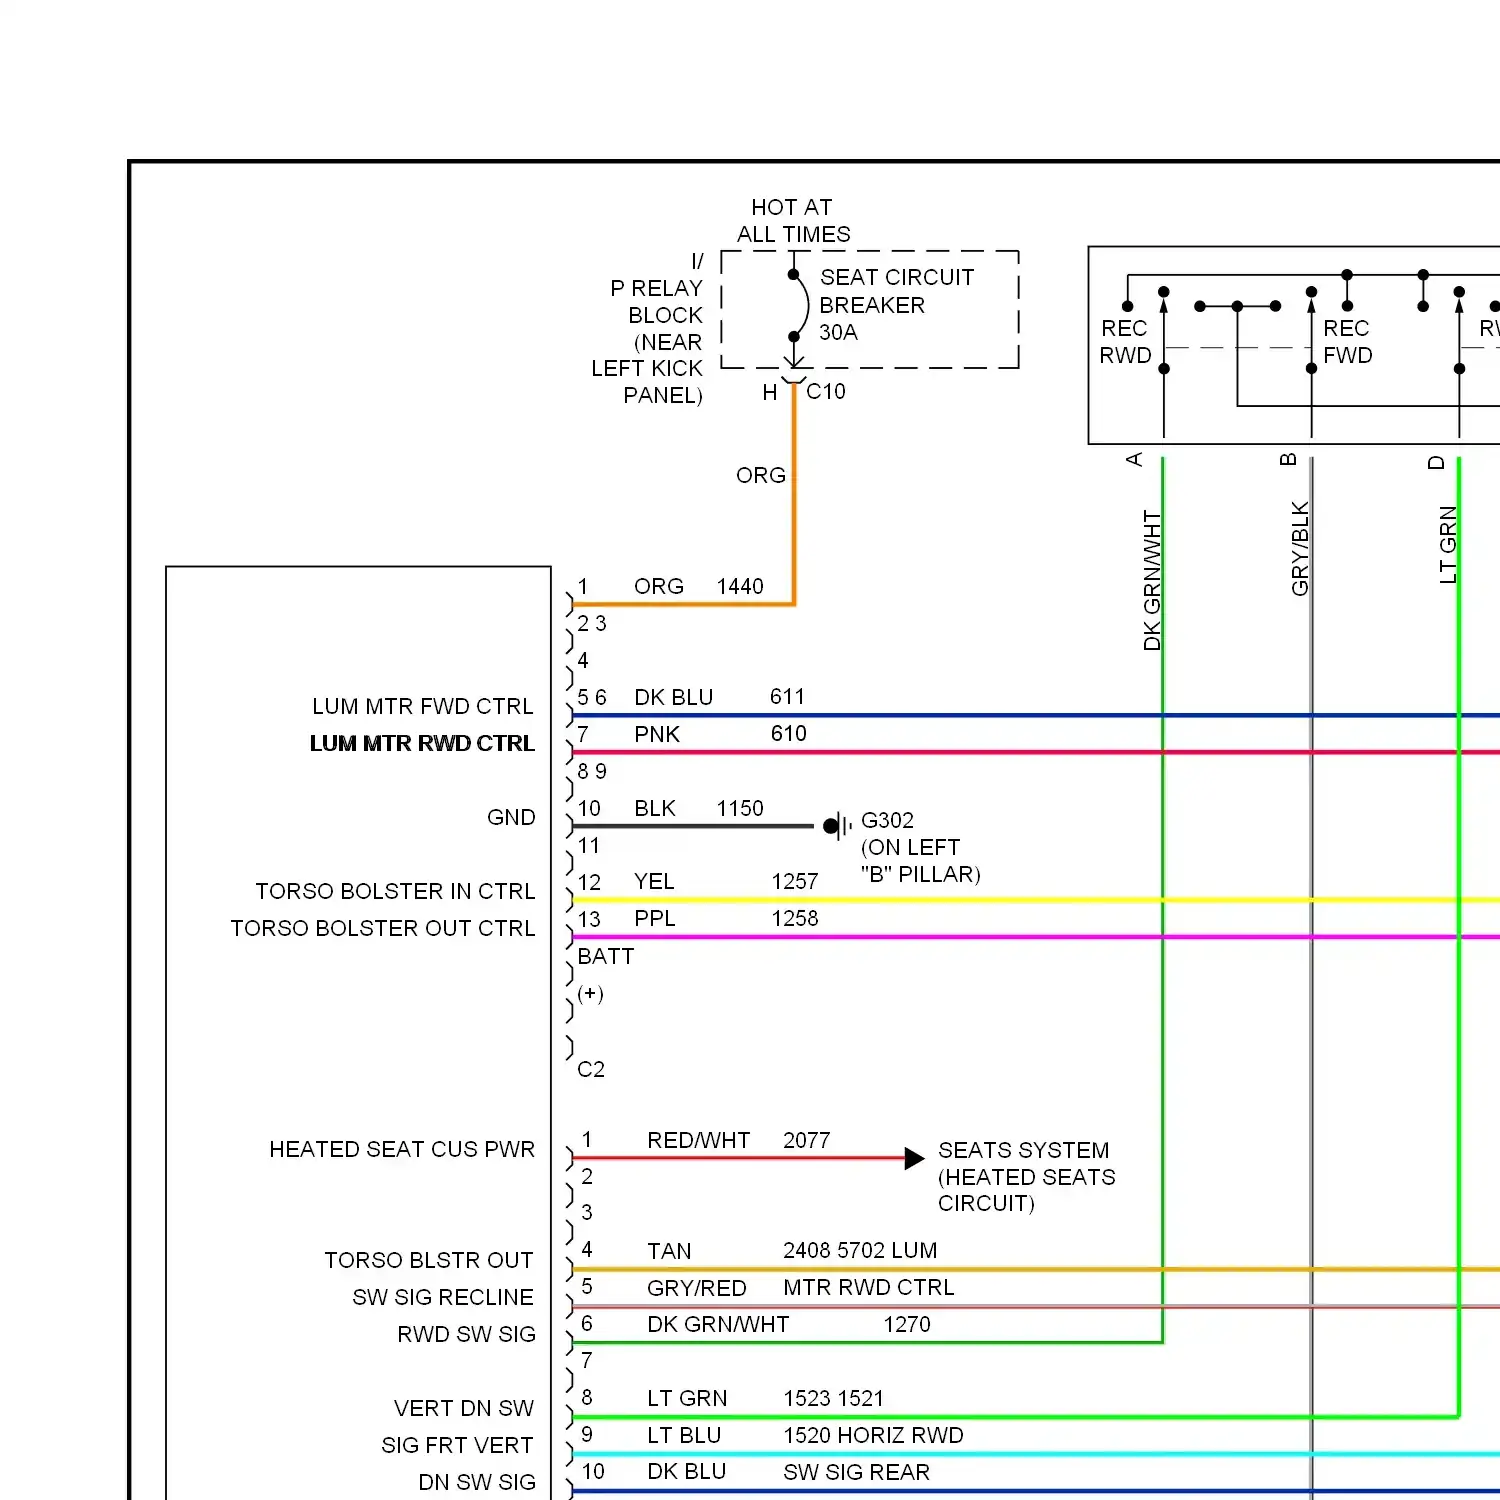Click the vertical DK GRN/WHT wire label

pos(1152,581)
